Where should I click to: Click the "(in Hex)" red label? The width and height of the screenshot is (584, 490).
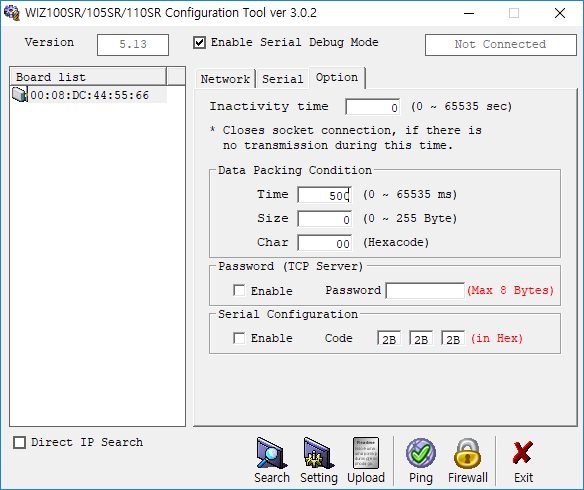(497, 338)
